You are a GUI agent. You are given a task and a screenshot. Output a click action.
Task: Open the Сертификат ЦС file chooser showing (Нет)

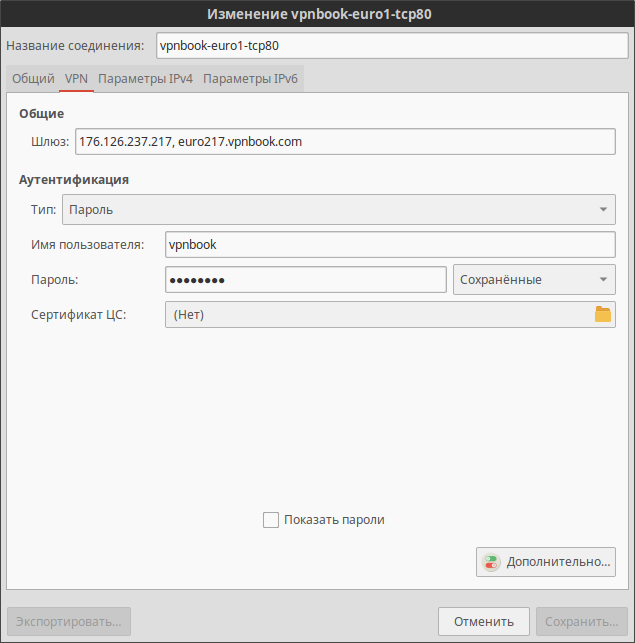(x=380, y=315)
